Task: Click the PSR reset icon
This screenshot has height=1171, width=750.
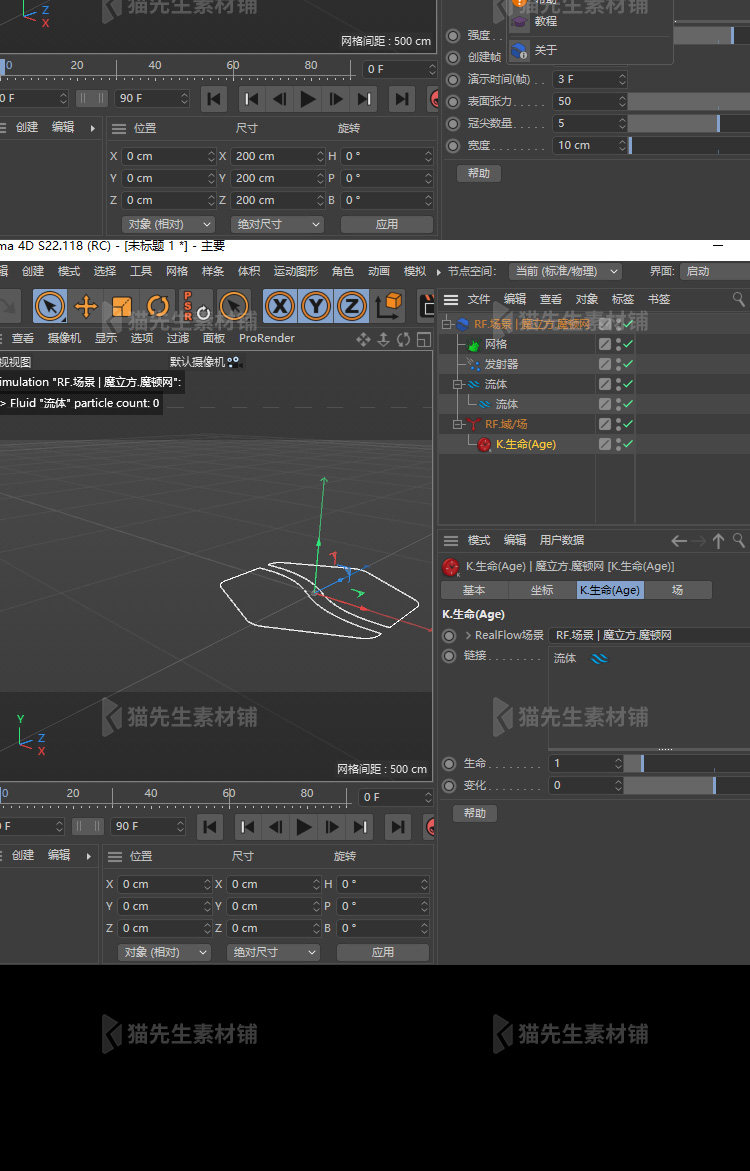Action: click(196, 306)
